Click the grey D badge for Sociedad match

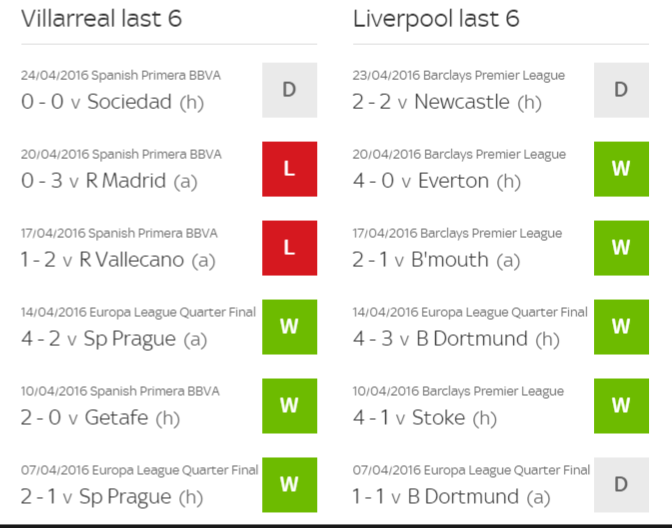click(x=290, y=90)
